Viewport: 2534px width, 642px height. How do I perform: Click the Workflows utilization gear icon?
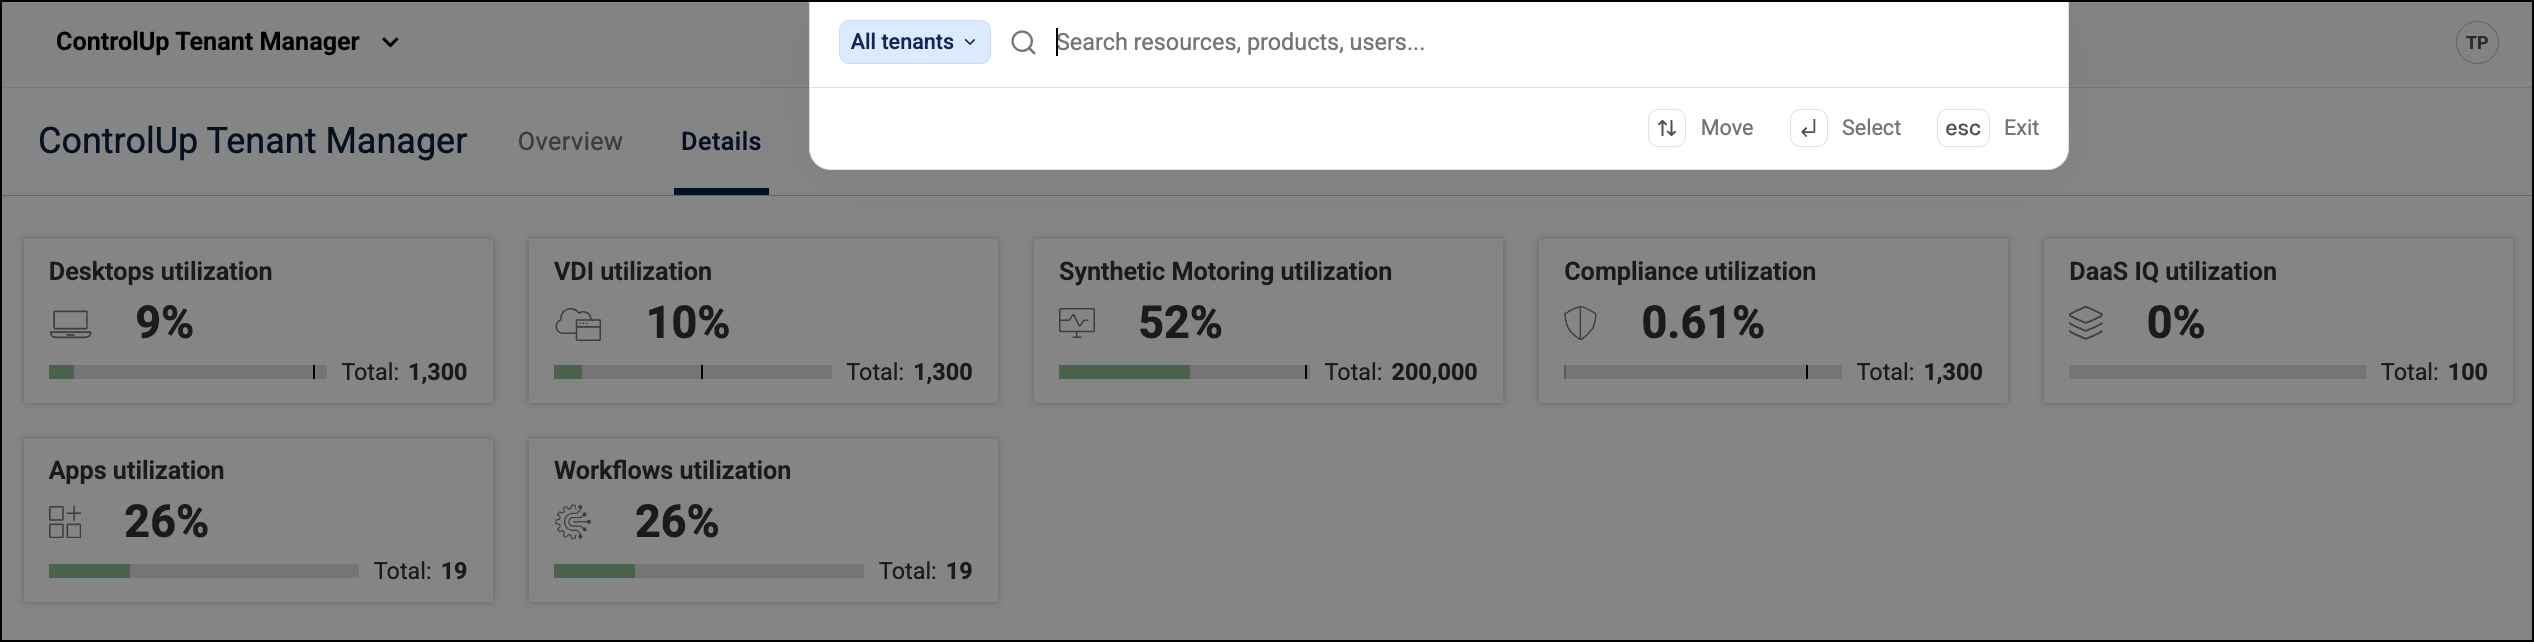click(573, 522)
